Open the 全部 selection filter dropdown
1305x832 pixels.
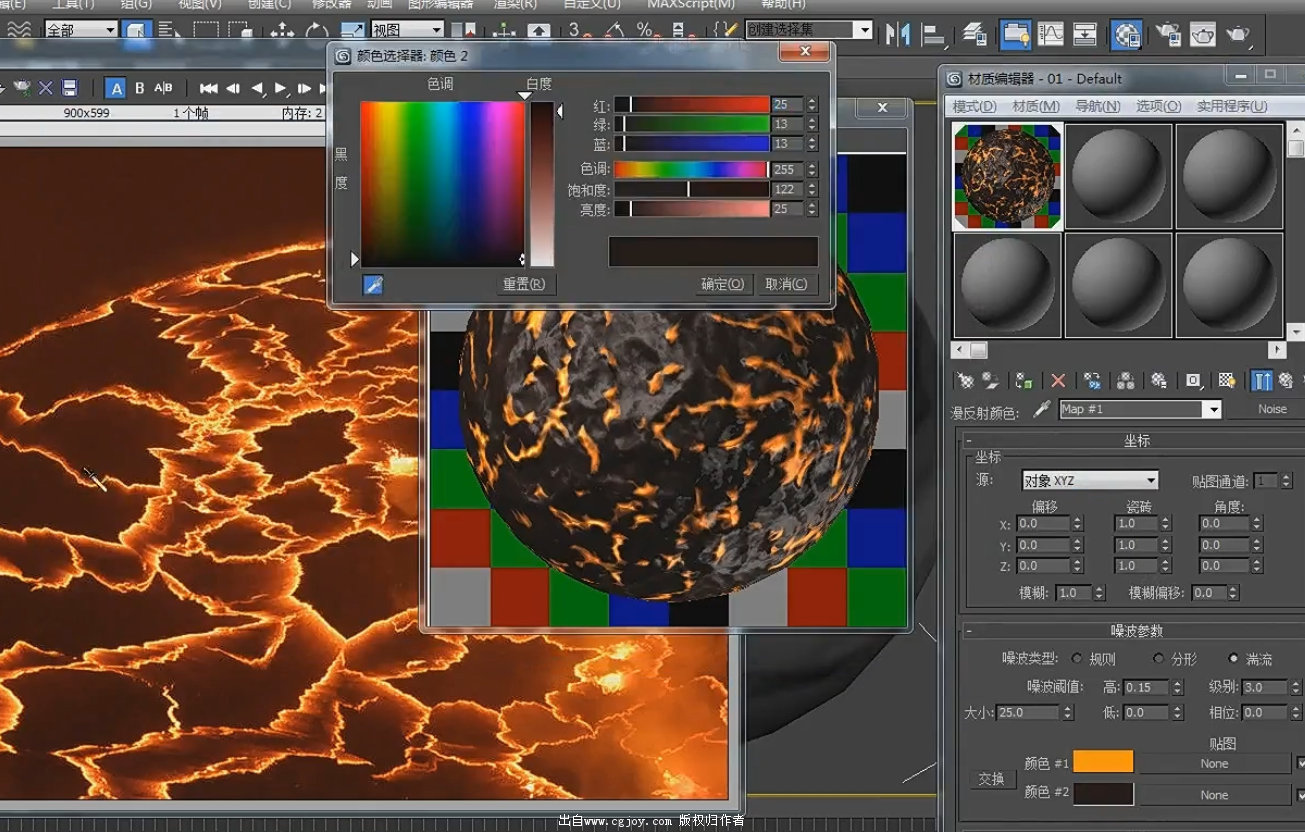[81, 30]
